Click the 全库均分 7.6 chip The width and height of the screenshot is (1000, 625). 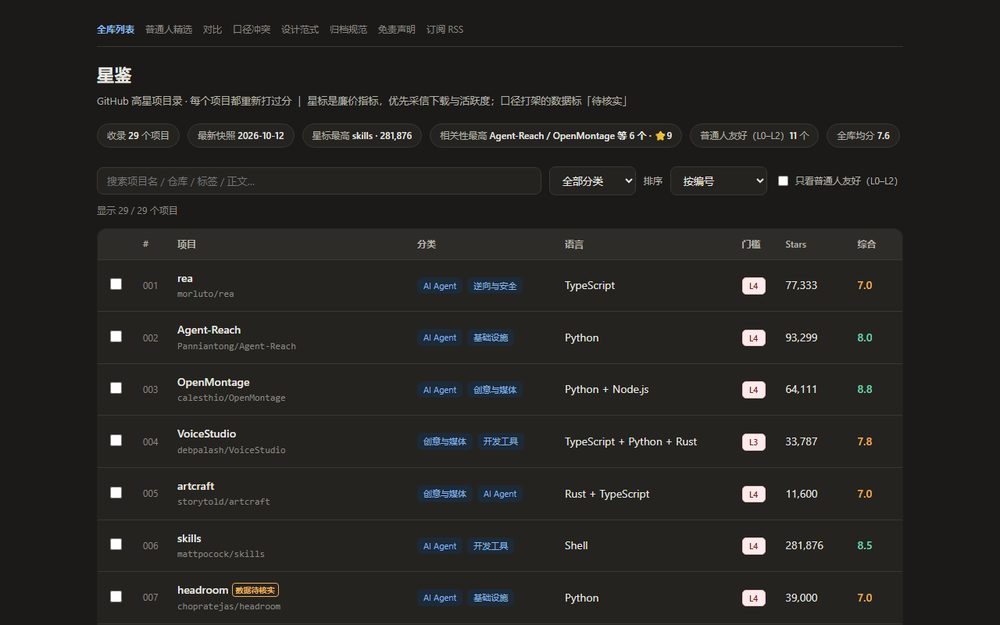863,136
